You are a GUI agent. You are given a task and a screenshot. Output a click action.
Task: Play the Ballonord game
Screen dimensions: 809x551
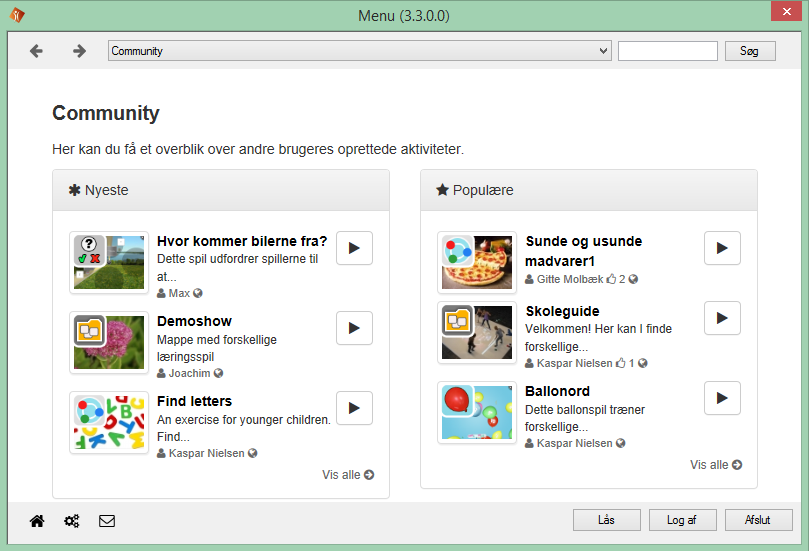(722, 398)
